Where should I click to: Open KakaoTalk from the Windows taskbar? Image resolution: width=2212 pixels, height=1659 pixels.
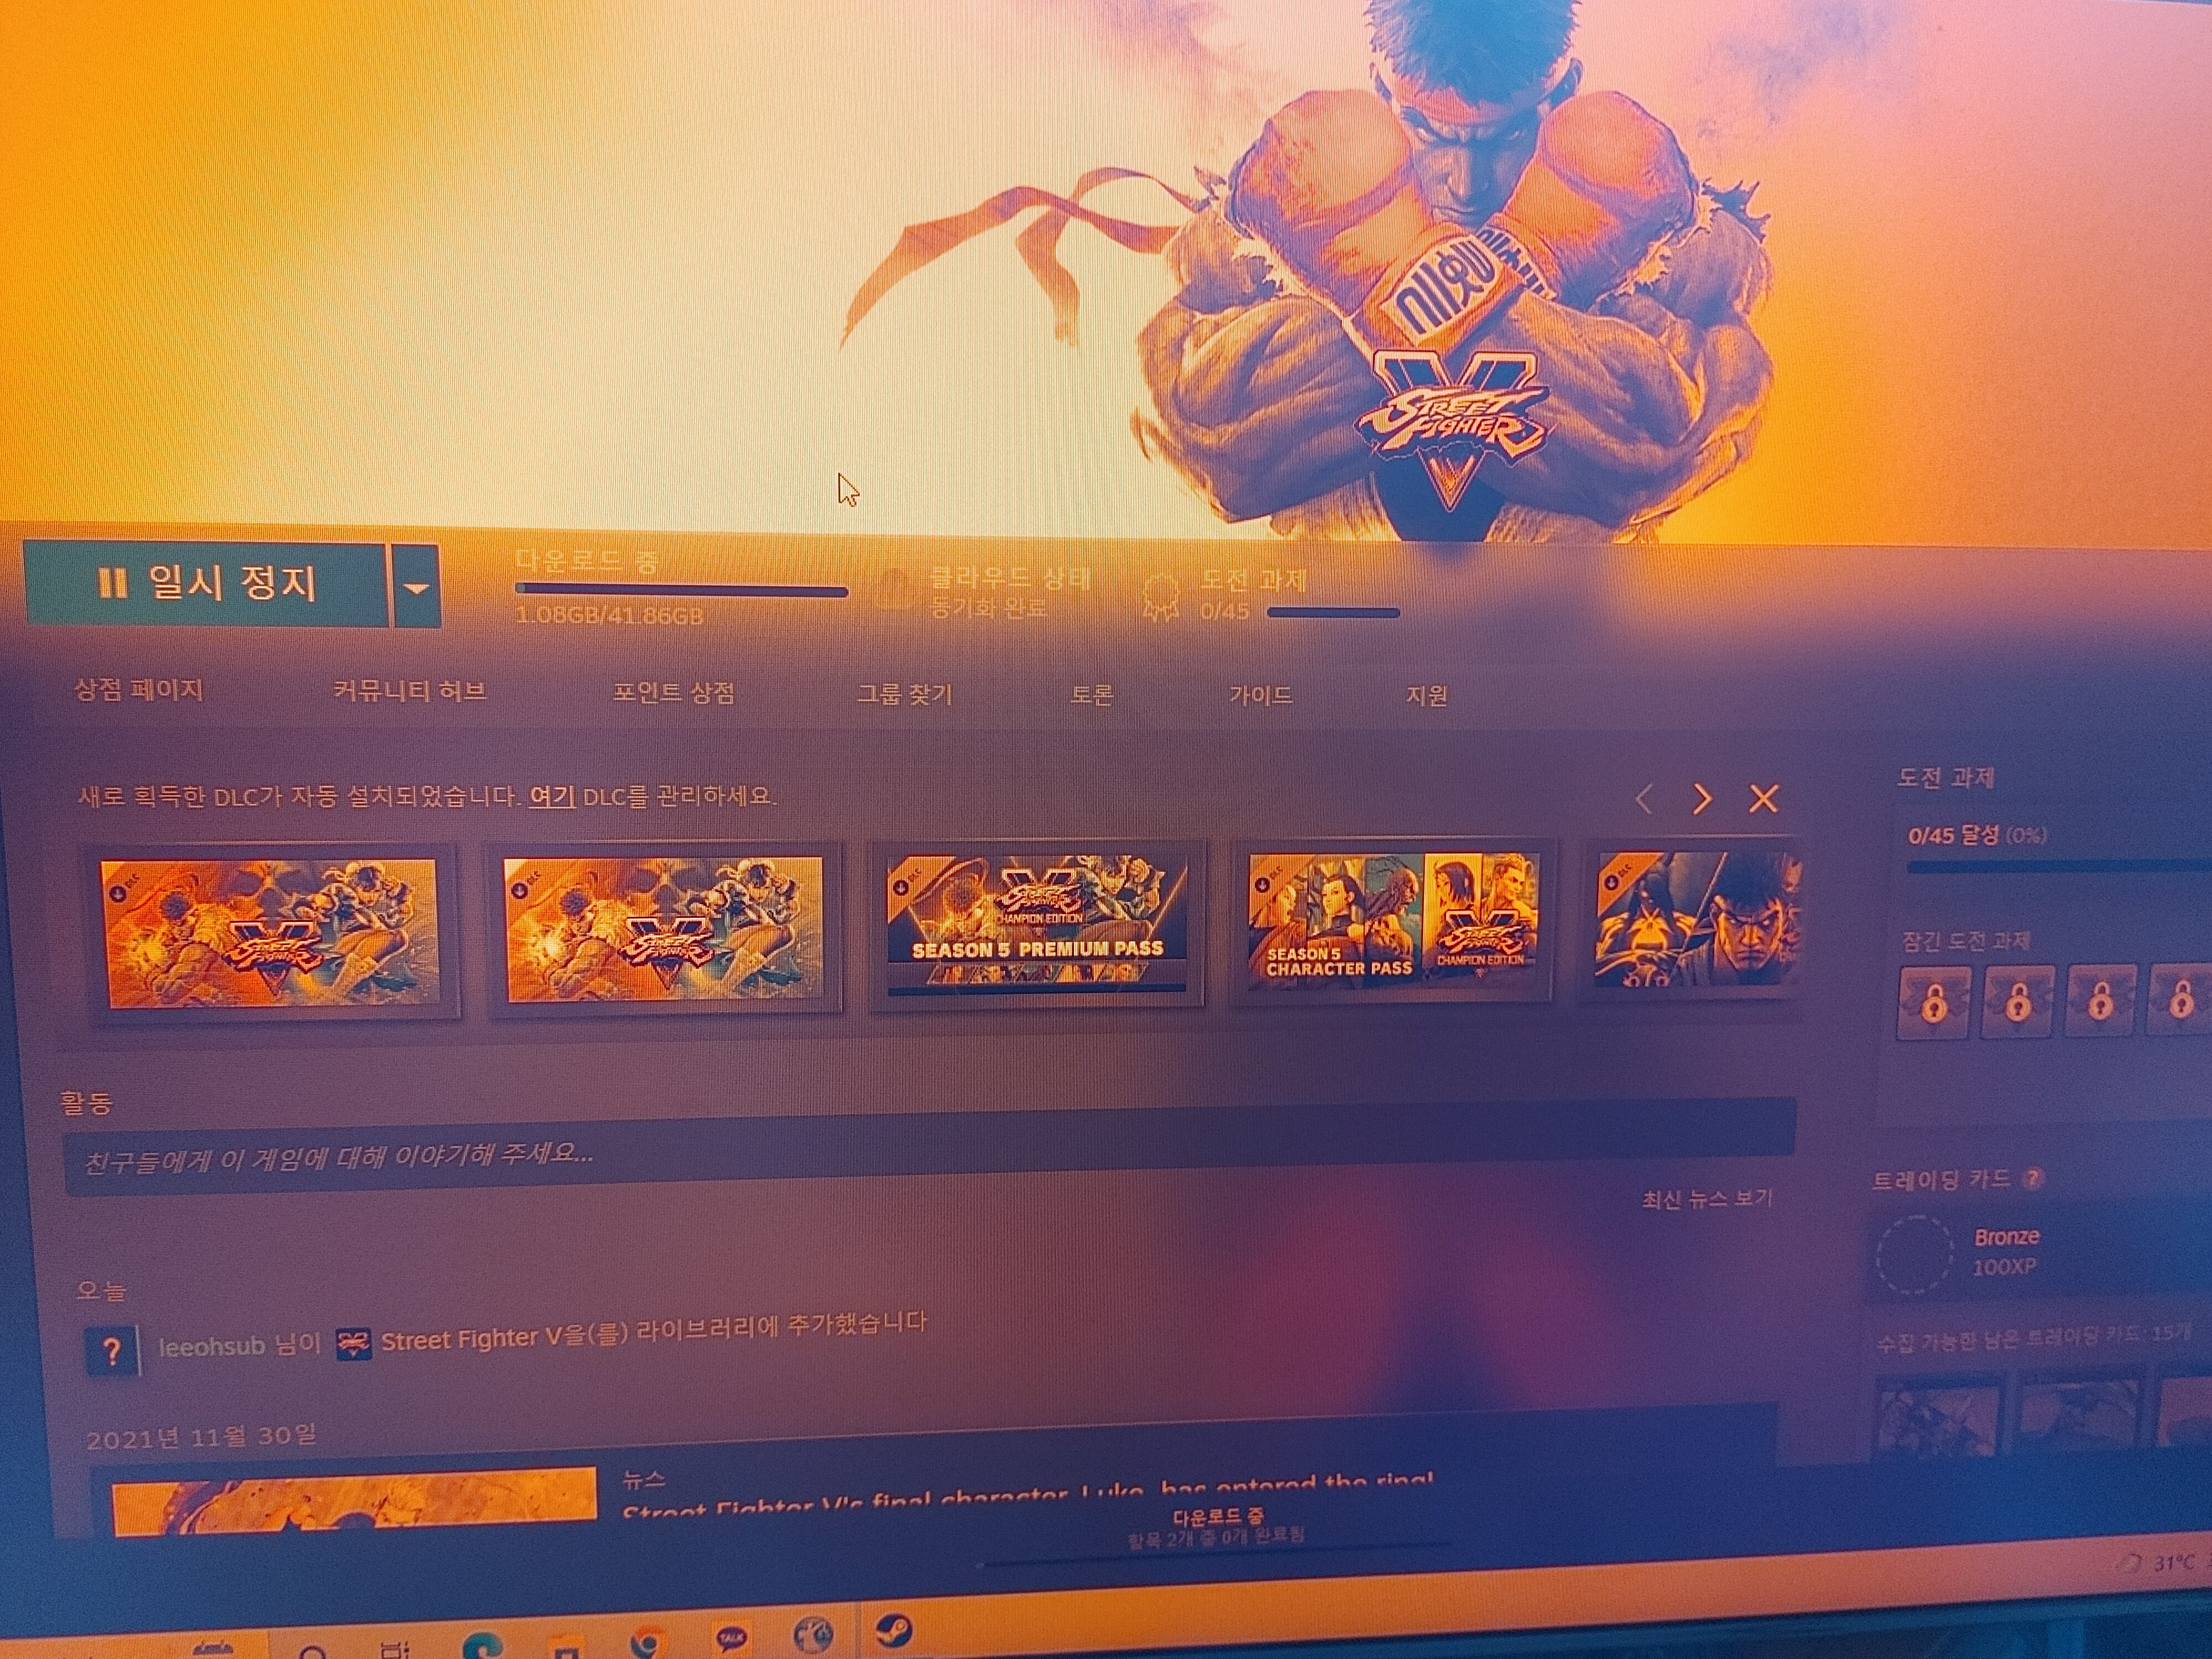[731, 1639]
